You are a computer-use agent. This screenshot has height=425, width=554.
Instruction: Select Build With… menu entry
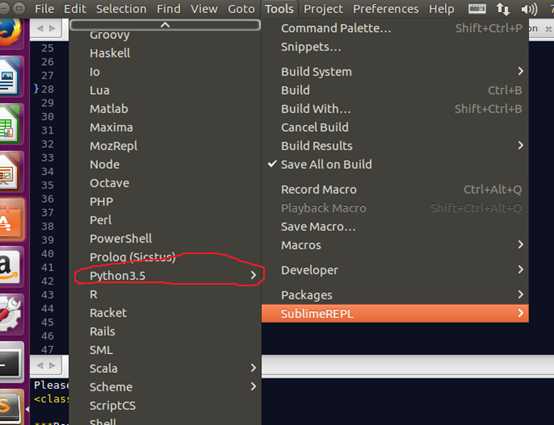pyautogui.click(x=395, y=109)
